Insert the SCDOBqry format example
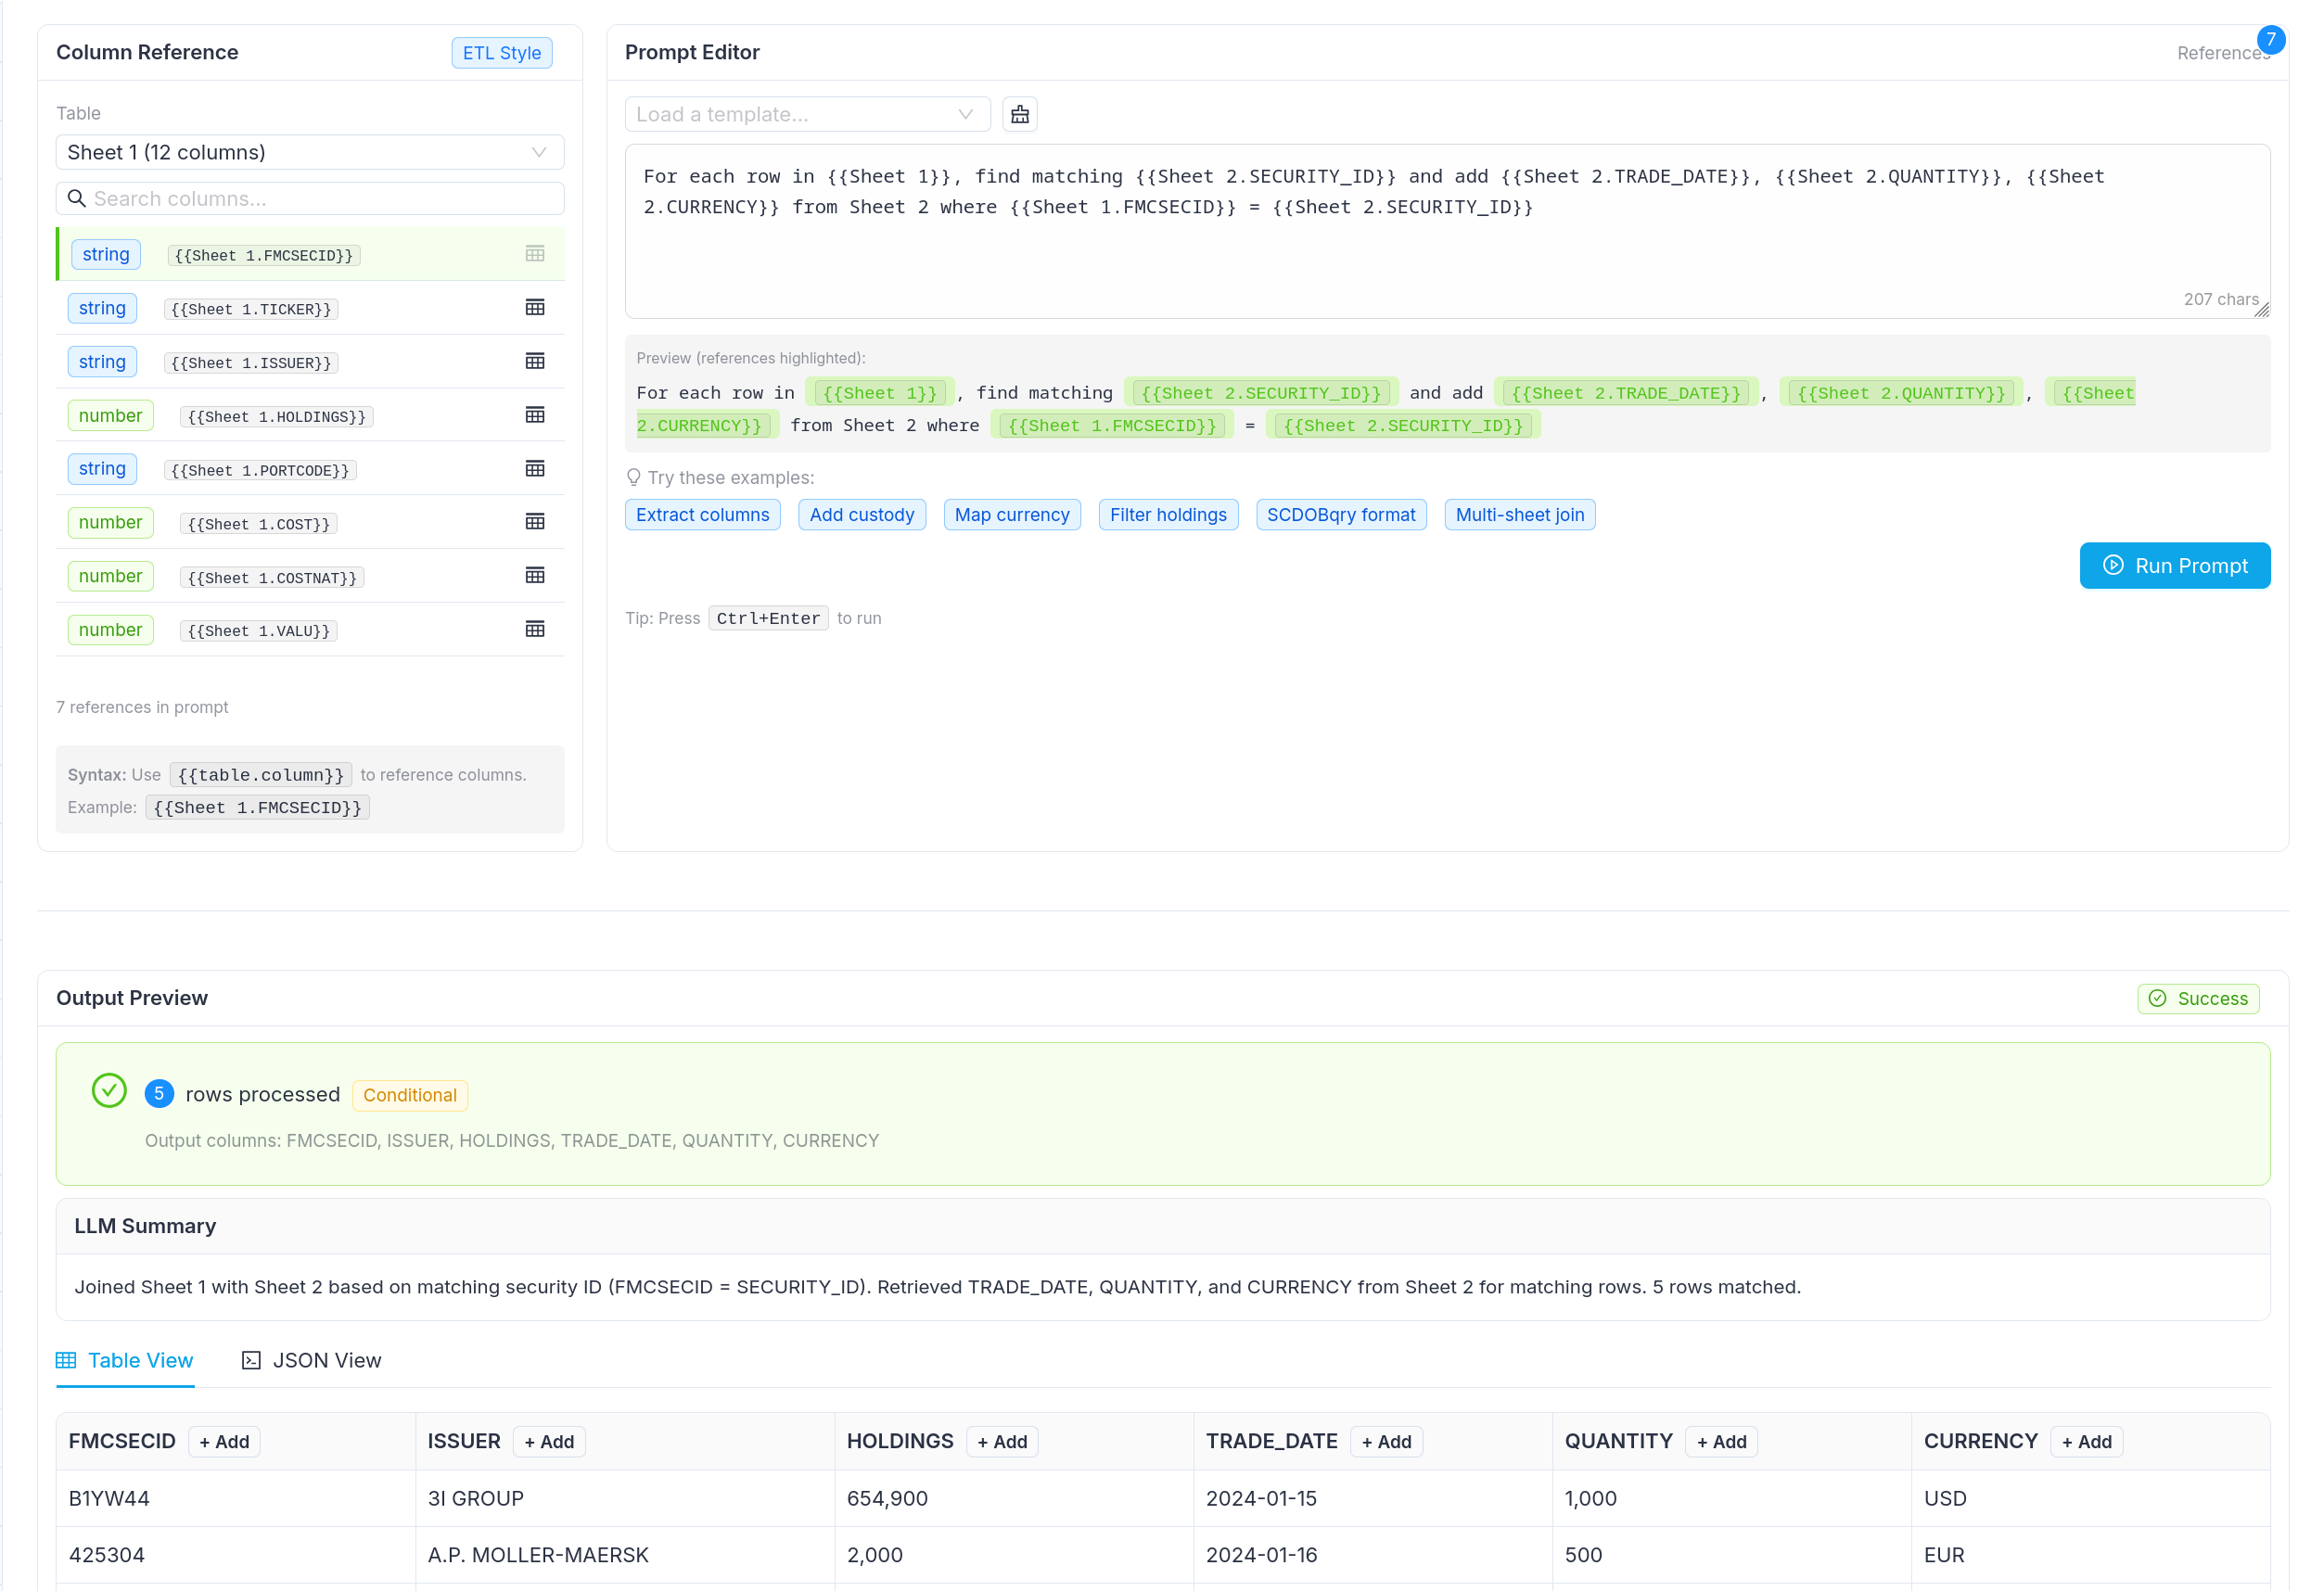2324x1591 pixels. click(1341, 515)
